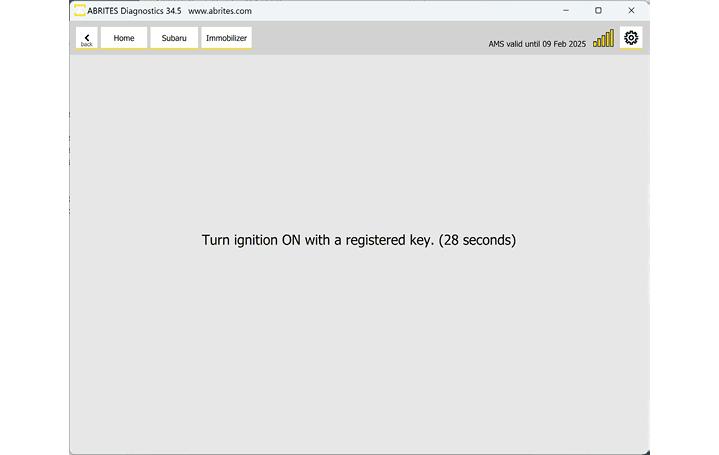
Task: Select the Subaru breadcrumb
Action: point(174,38)
